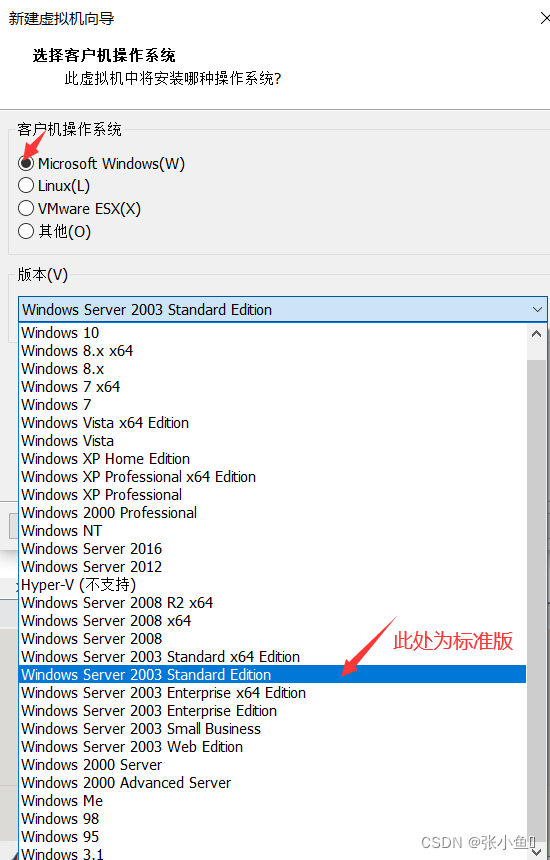This screenshot has width=550, height=860.
Task: Select Windows 7 x64 in the list
Action: pyautogui.click(x=273, y=387)
